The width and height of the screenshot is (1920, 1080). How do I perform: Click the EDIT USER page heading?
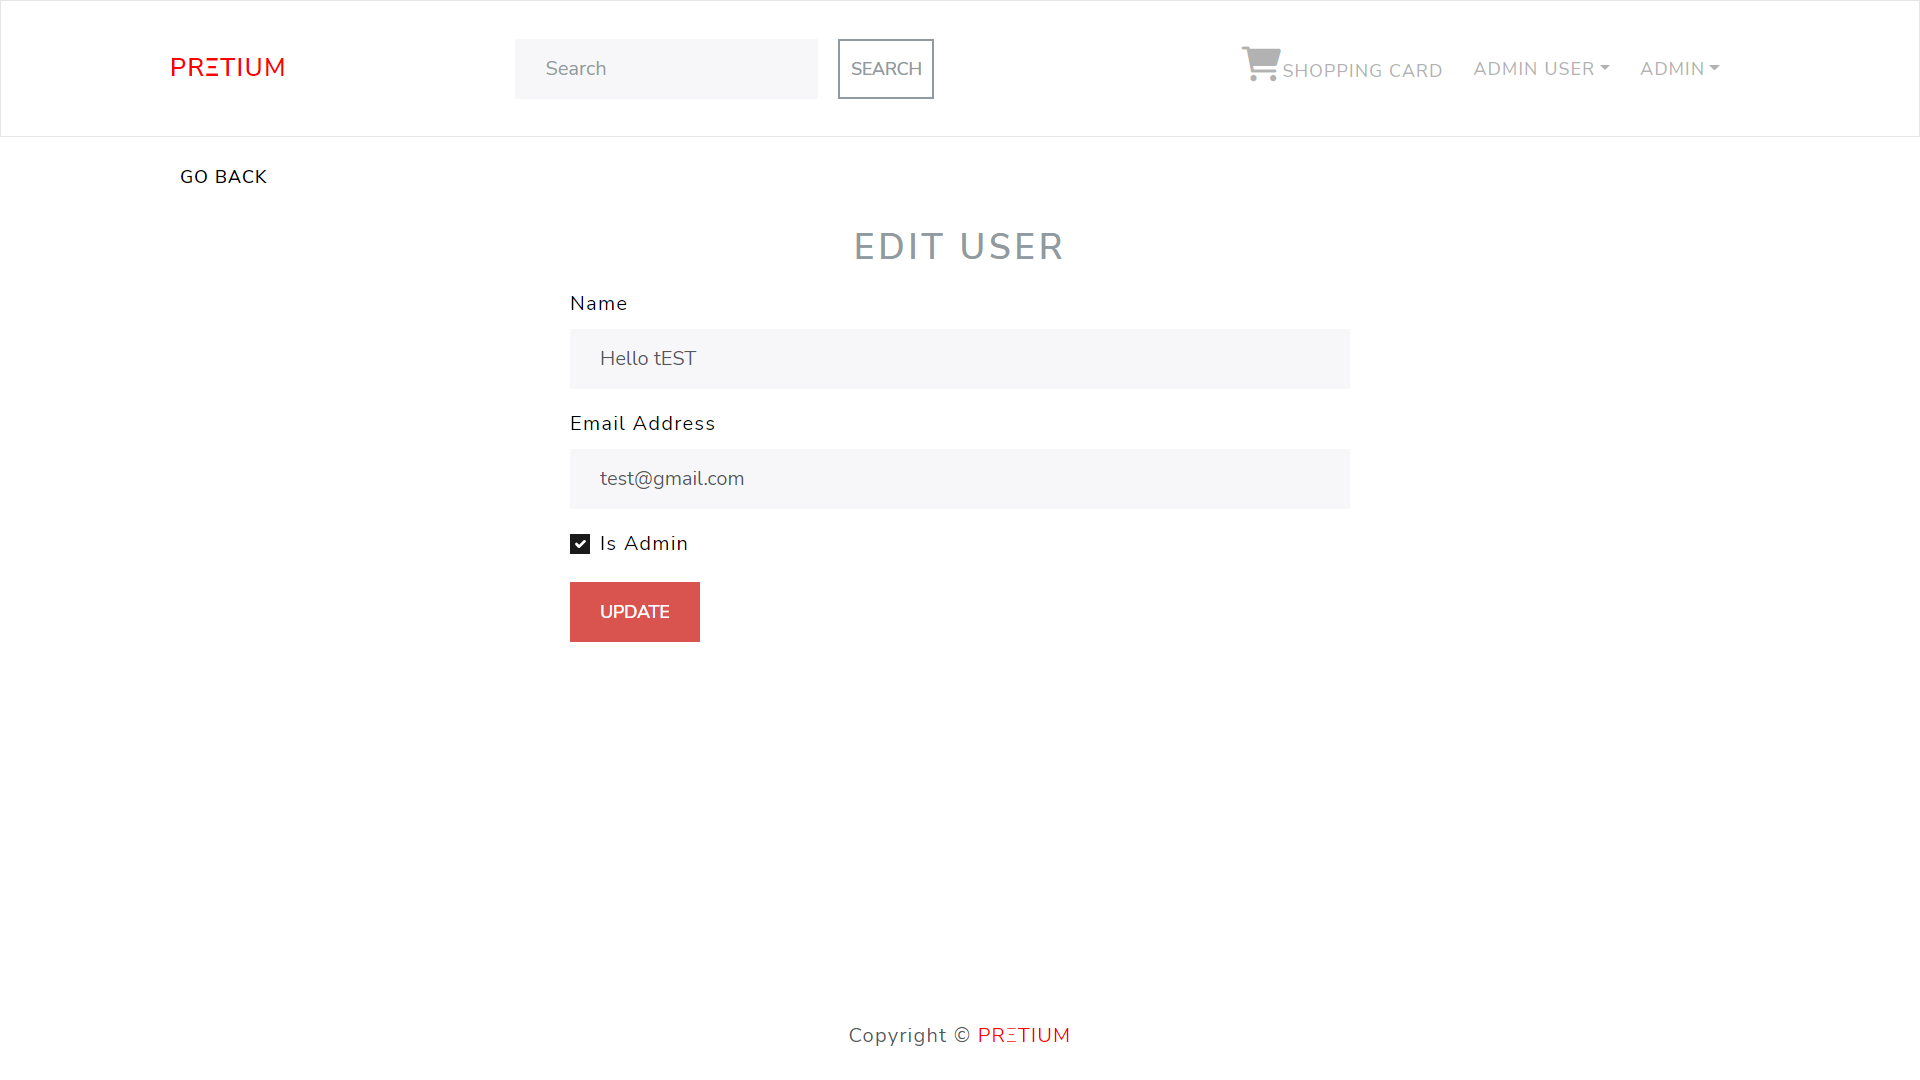click(x=958, y=246)
